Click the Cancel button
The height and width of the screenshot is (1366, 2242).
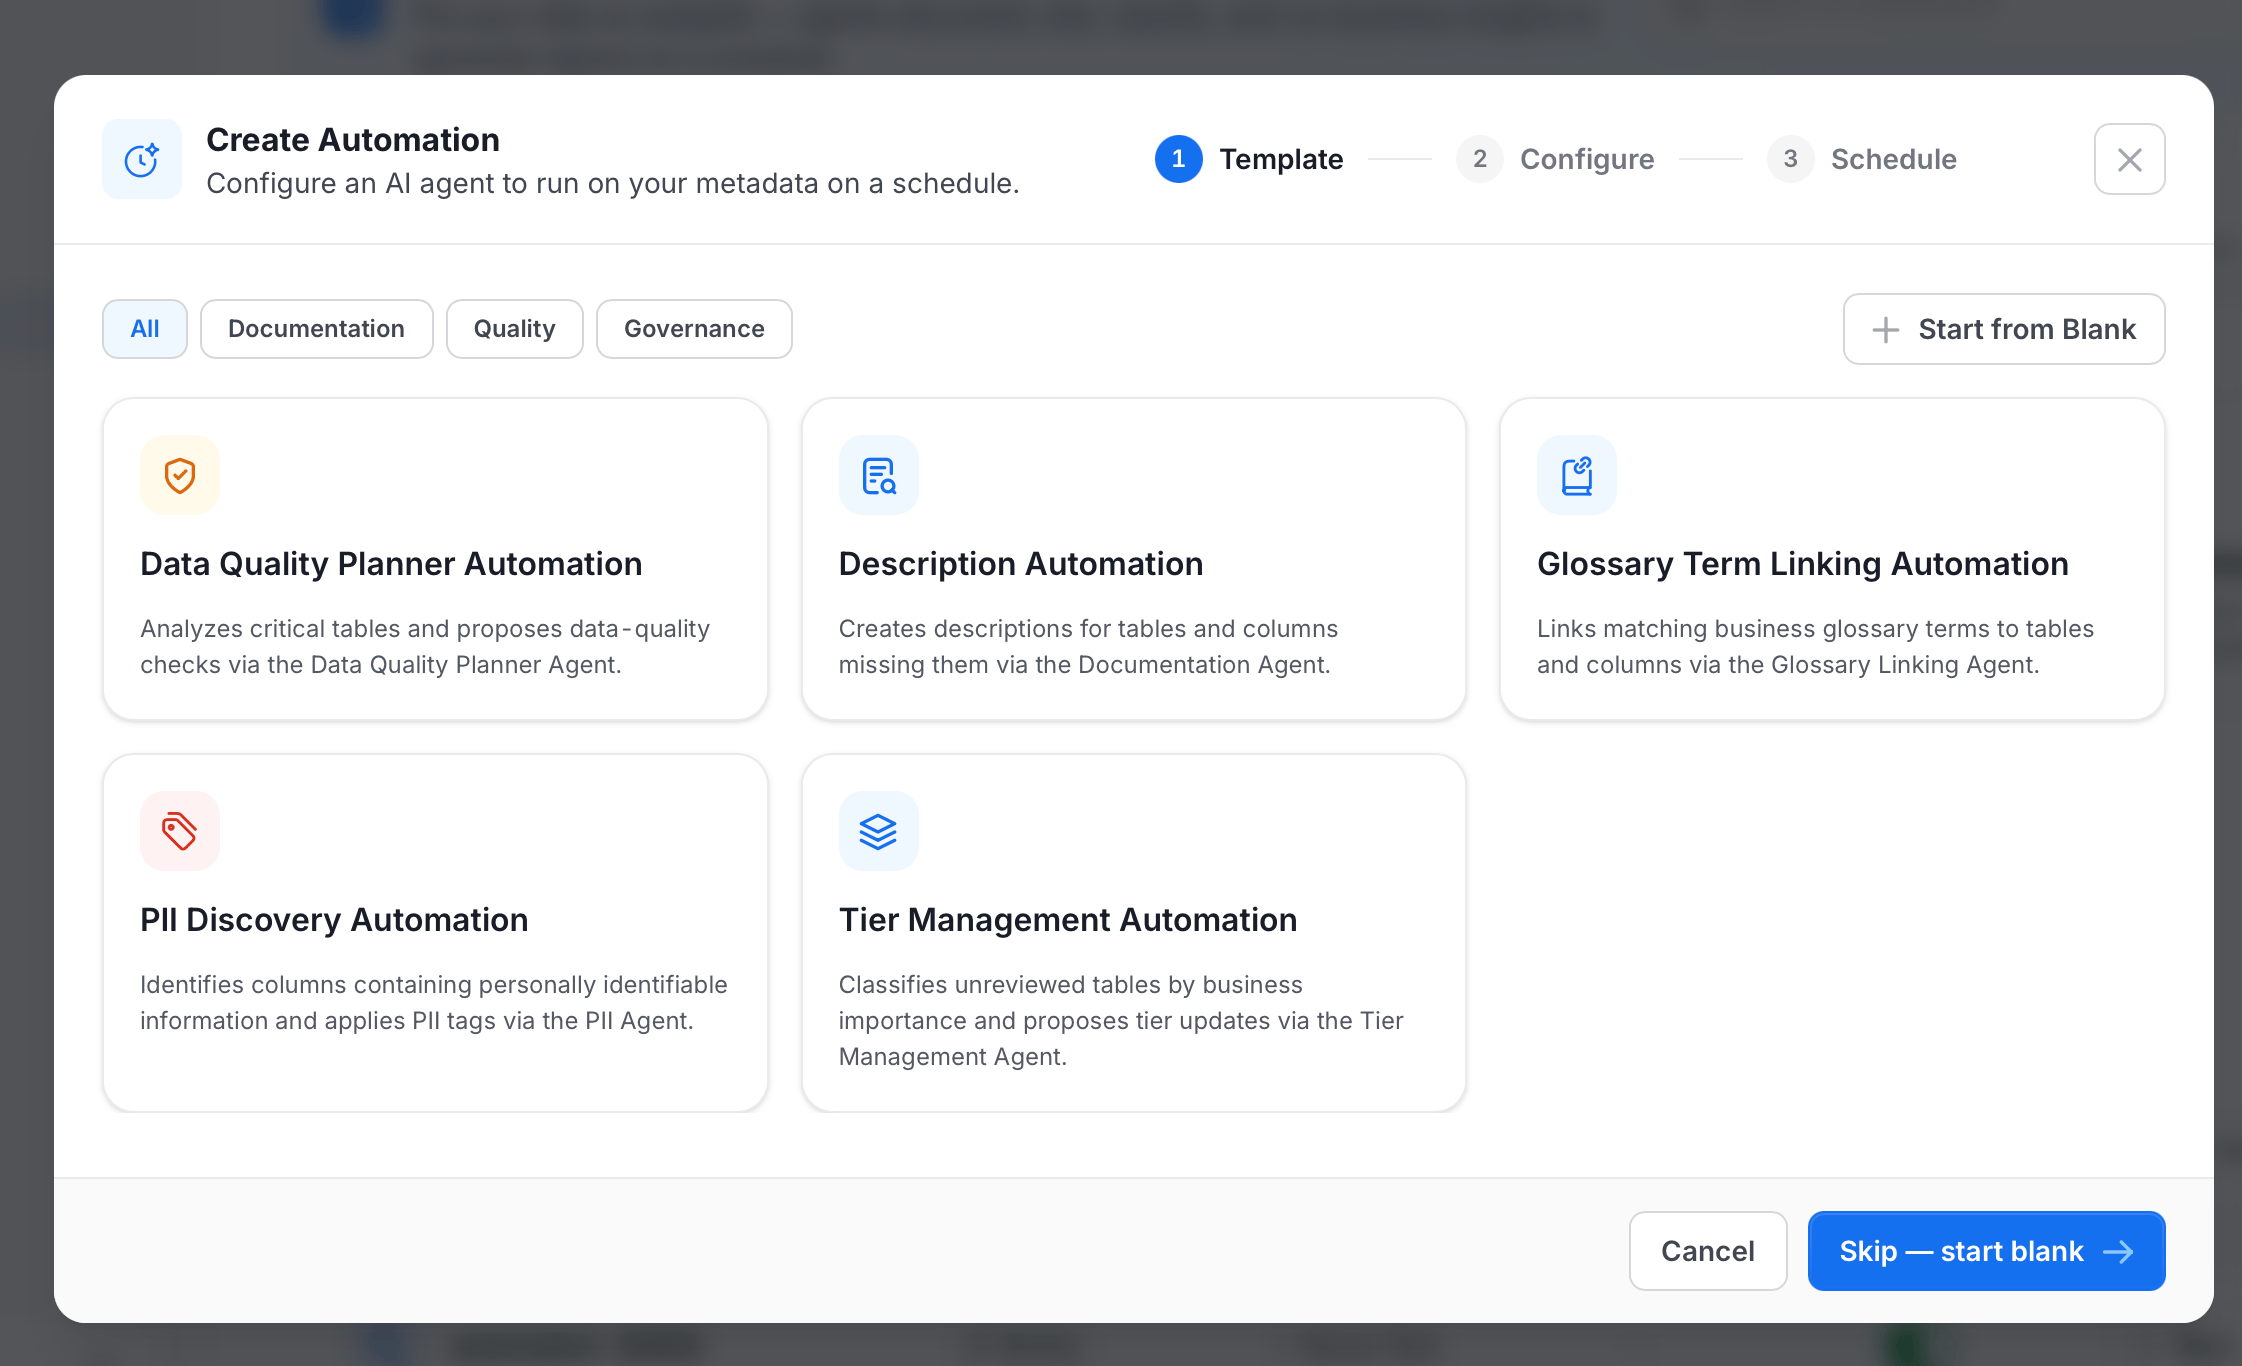click(1708, 1251)
